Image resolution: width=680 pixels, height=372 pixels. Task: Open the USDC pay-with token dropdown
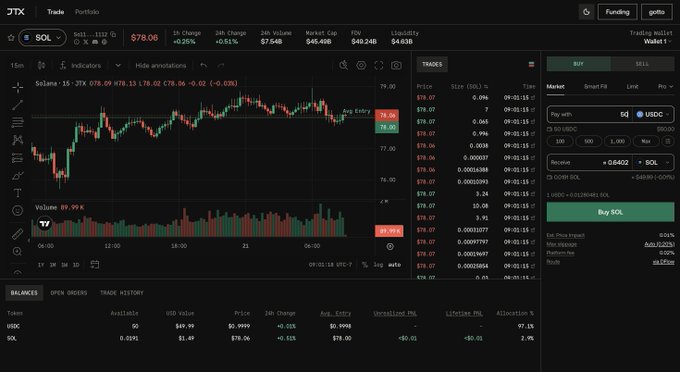coord(653,114)
